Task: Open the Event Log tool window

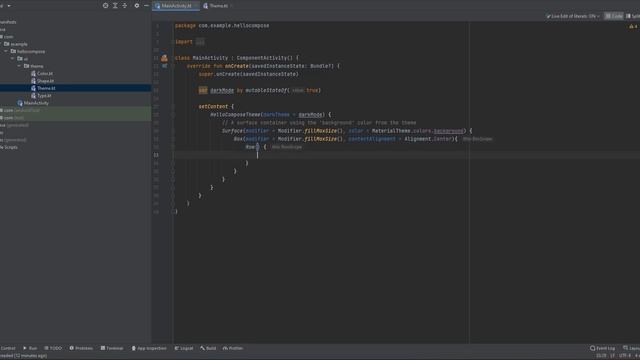Action: pyautogui.click(x=602, y=348)
